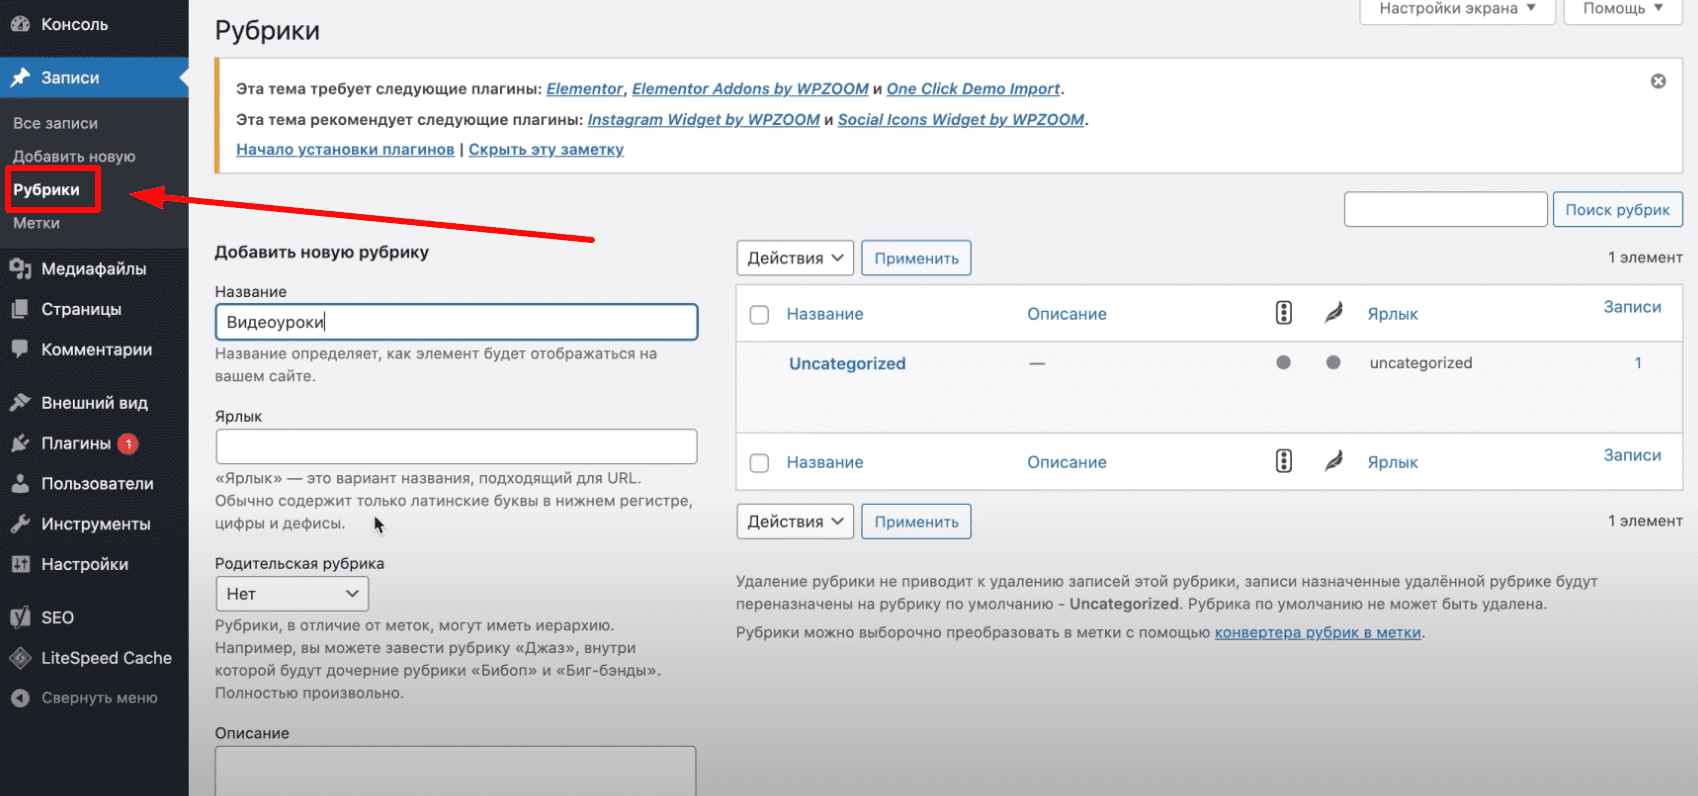This screenshot has height=796, width=1698.
Task: Click the Комментарии speech bubble icon
Action: [20, 349]
